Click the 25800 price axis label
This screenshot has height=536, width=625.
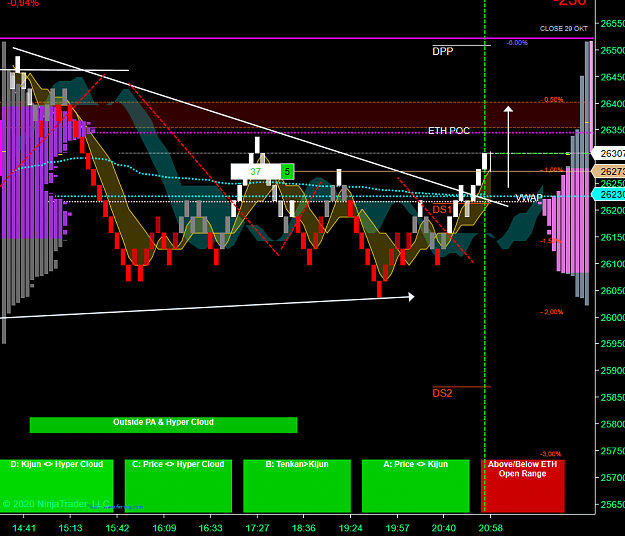(613, 424)
